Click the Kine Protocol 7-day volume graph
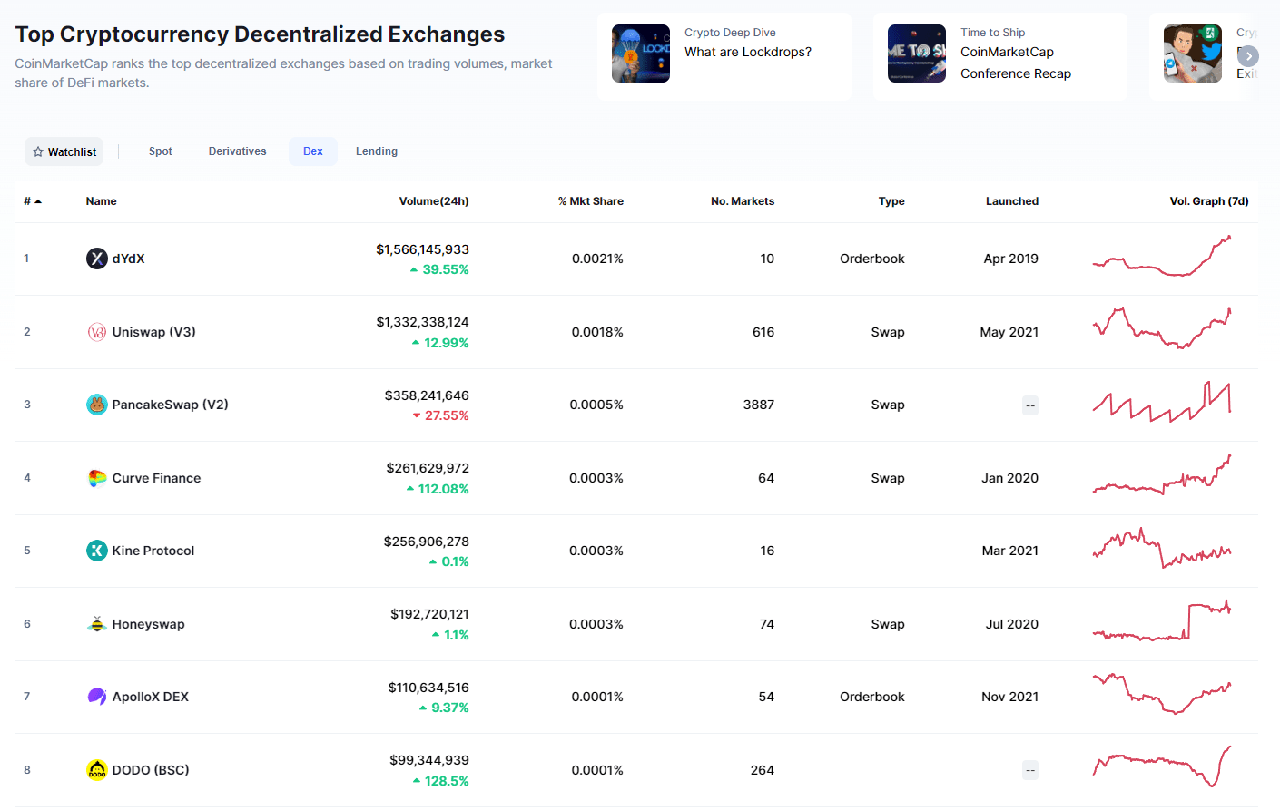The height and width of the screenshot is (810, 1280). click(x=1162, y=548)
